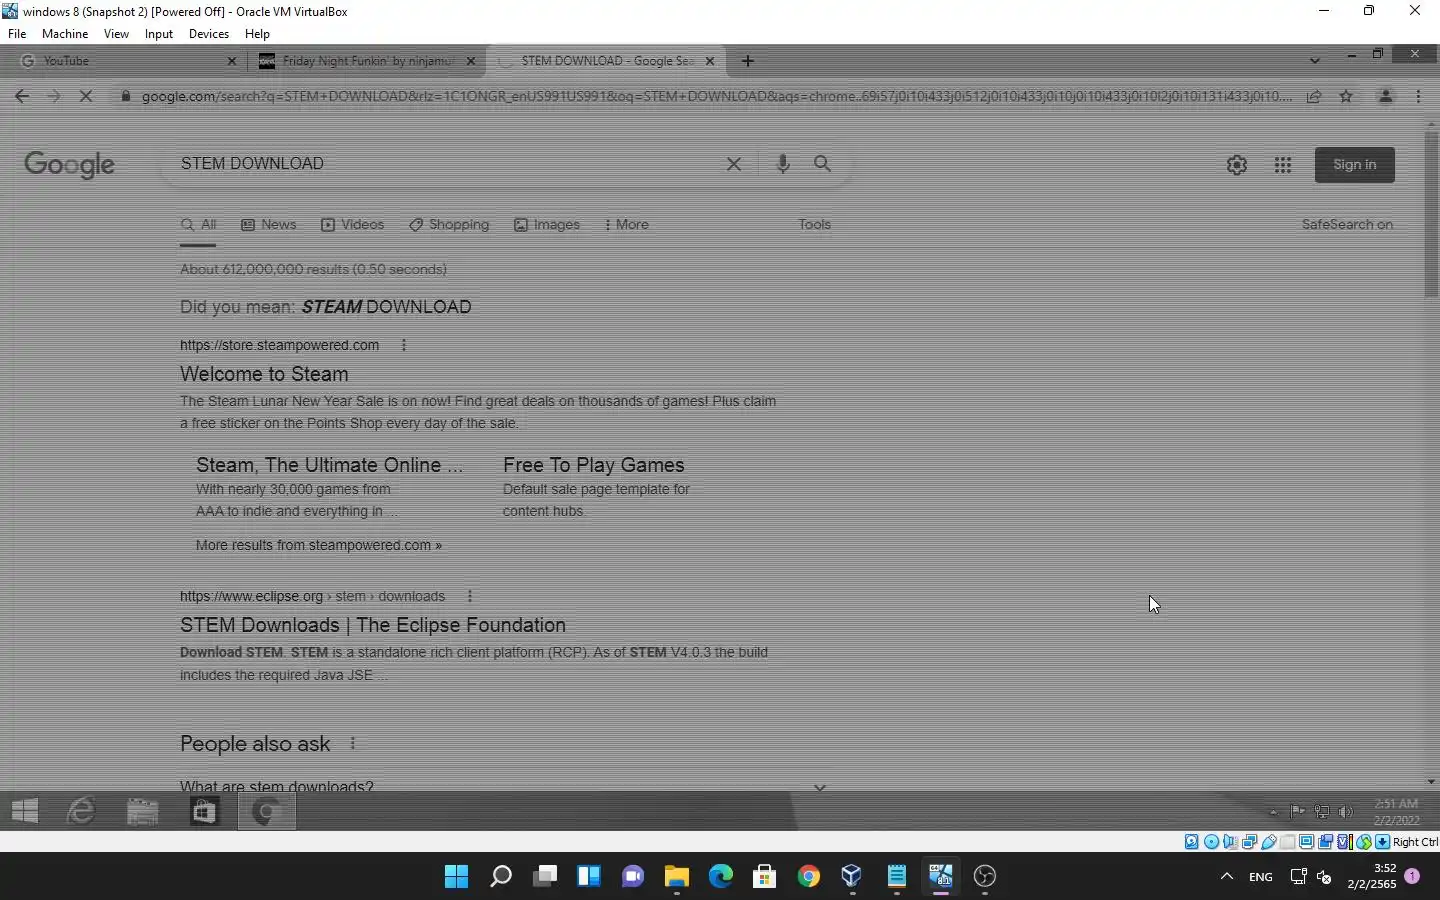Click VirtualBox hard disk activity icon

[1192, 842]
